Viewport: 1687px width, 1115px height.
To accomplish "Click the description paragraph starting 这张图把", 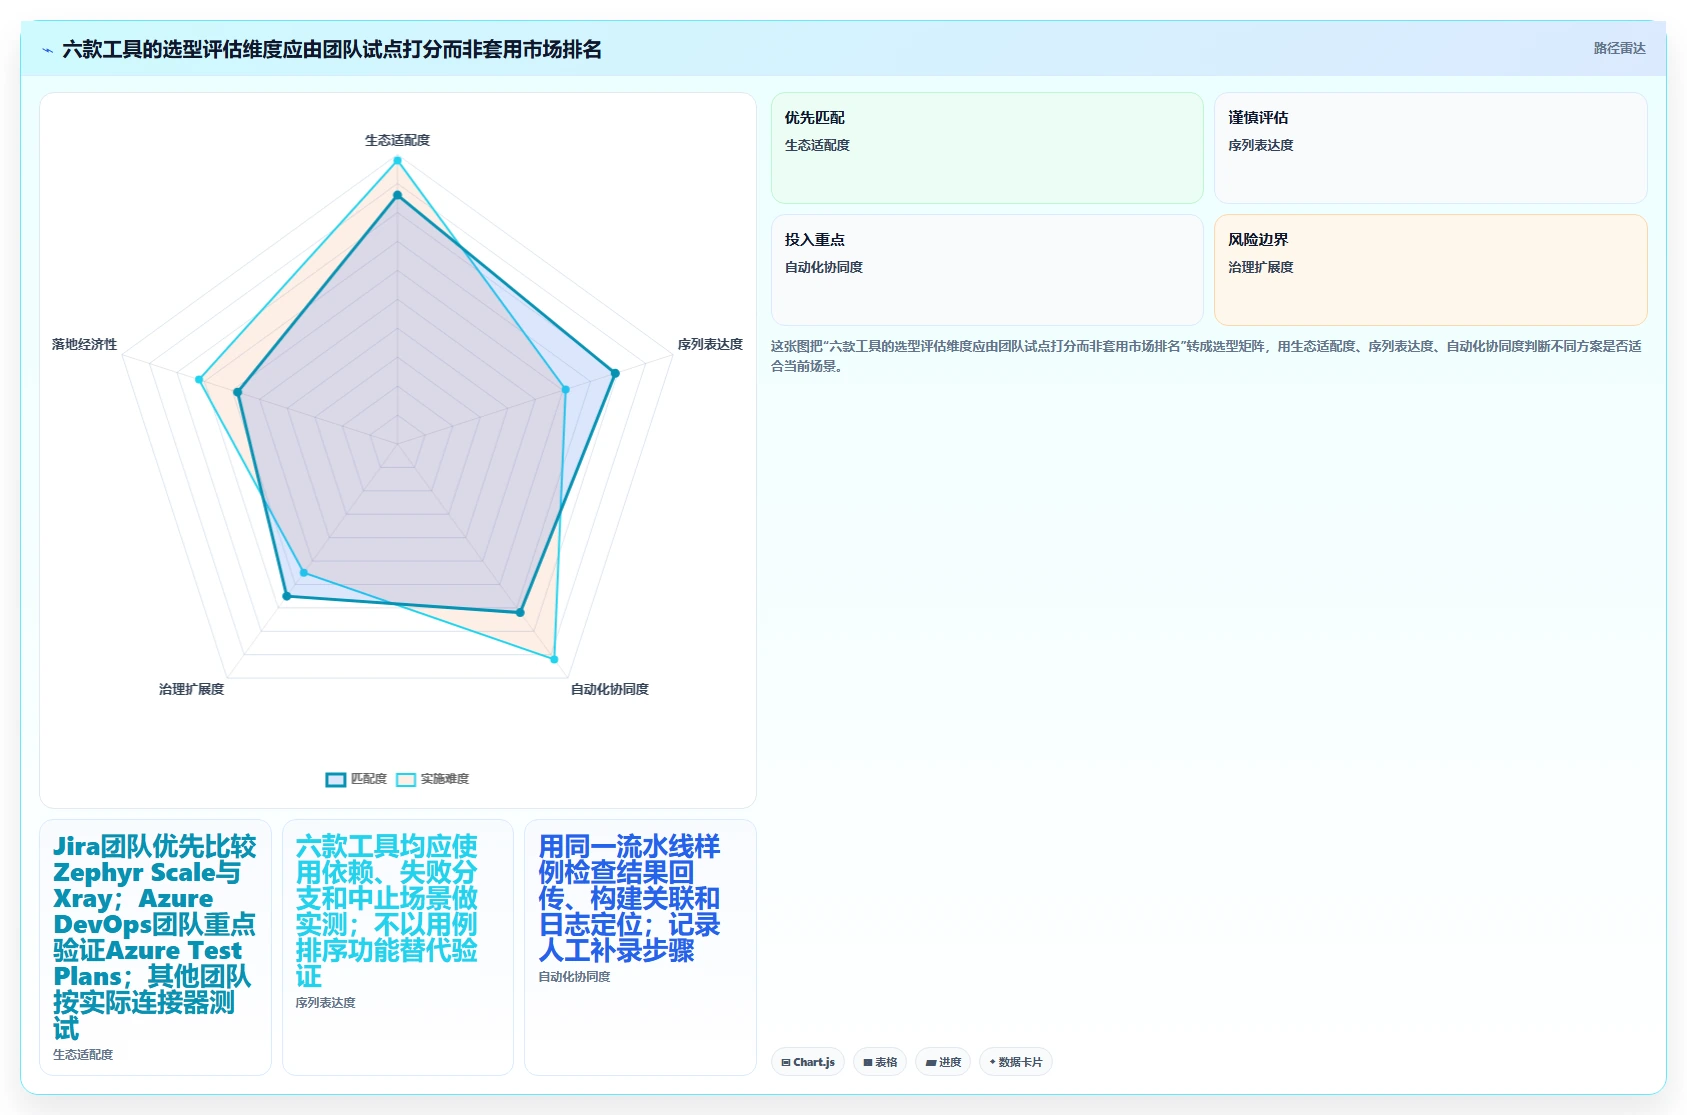I will point(1206,356).
